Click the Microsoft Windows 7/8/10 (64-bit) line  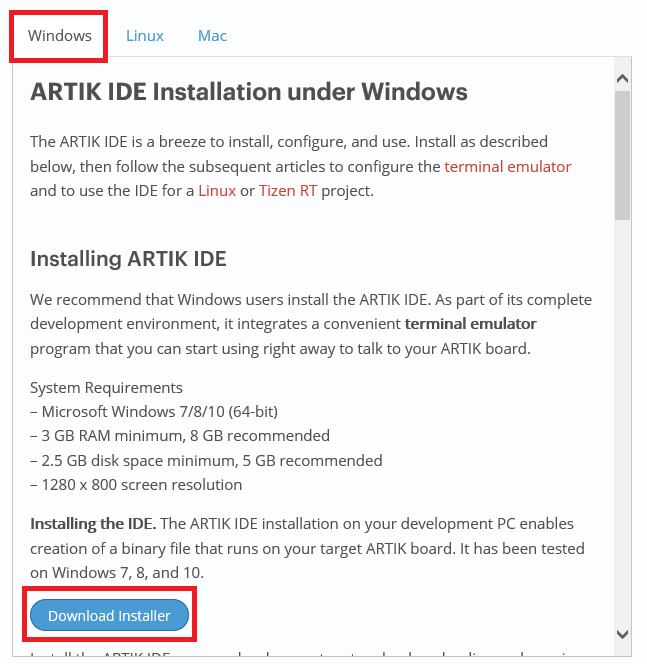(154, 412)
